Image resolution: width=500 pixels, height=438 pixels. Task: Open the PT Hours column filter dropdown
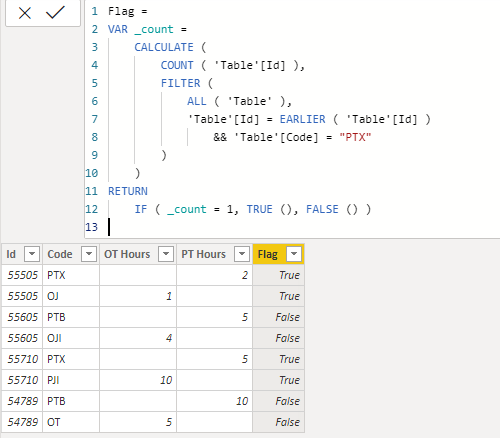[242, 254]
